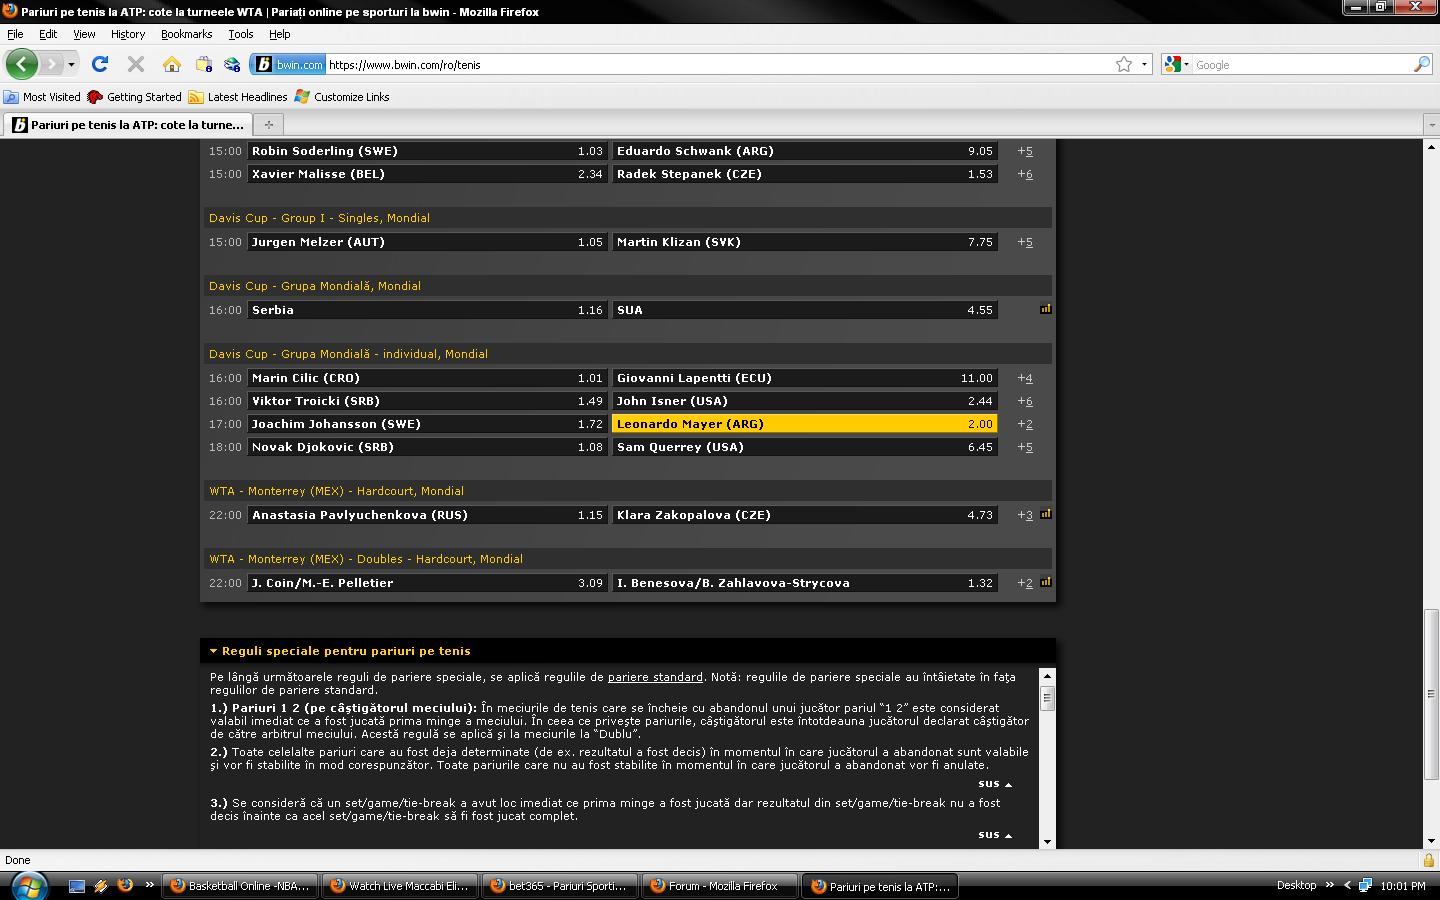Reload the current page
This screenshot has width=1440, height=900.
point(100,64)
